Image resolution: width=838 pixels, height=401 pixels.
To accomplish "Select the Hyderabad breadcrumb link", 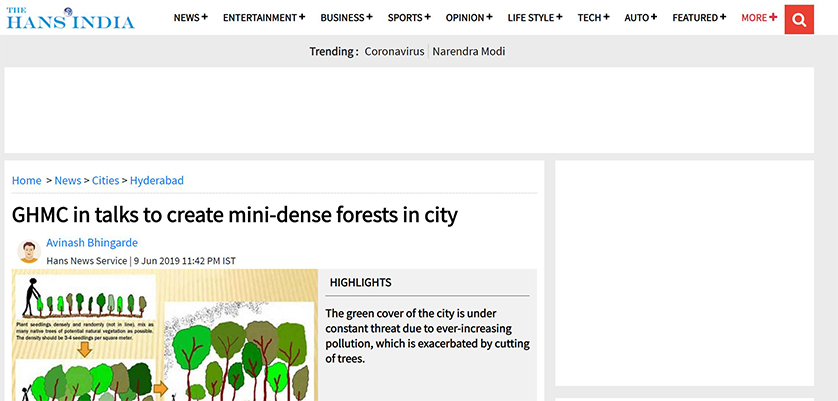I will coord(157,181).
